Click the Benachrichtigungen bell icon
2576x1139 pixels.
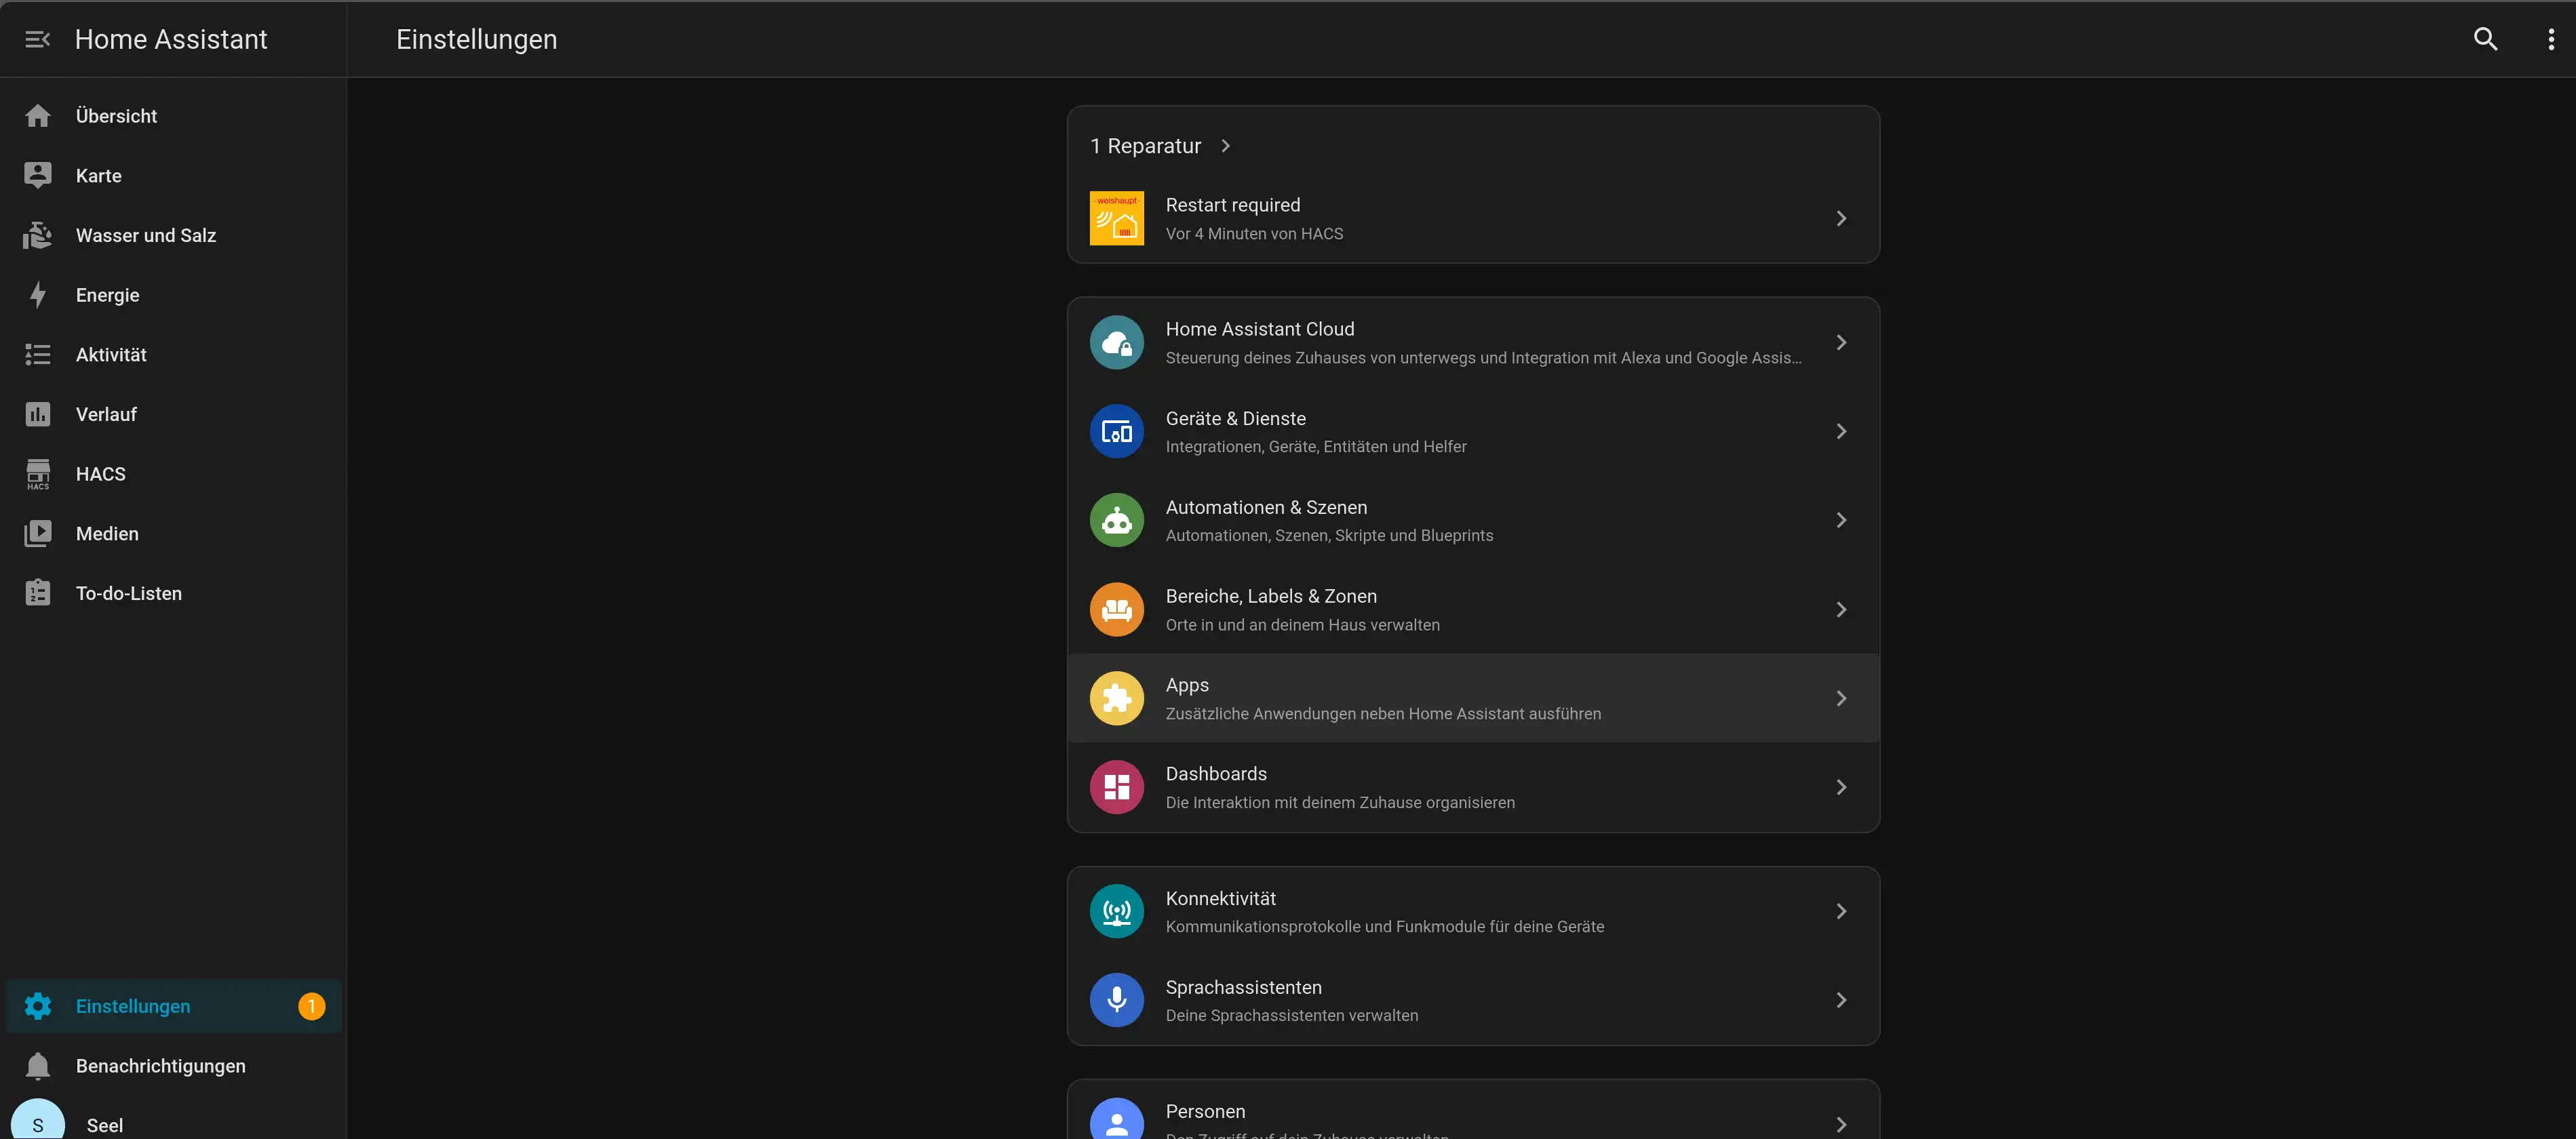point(38,1066)
